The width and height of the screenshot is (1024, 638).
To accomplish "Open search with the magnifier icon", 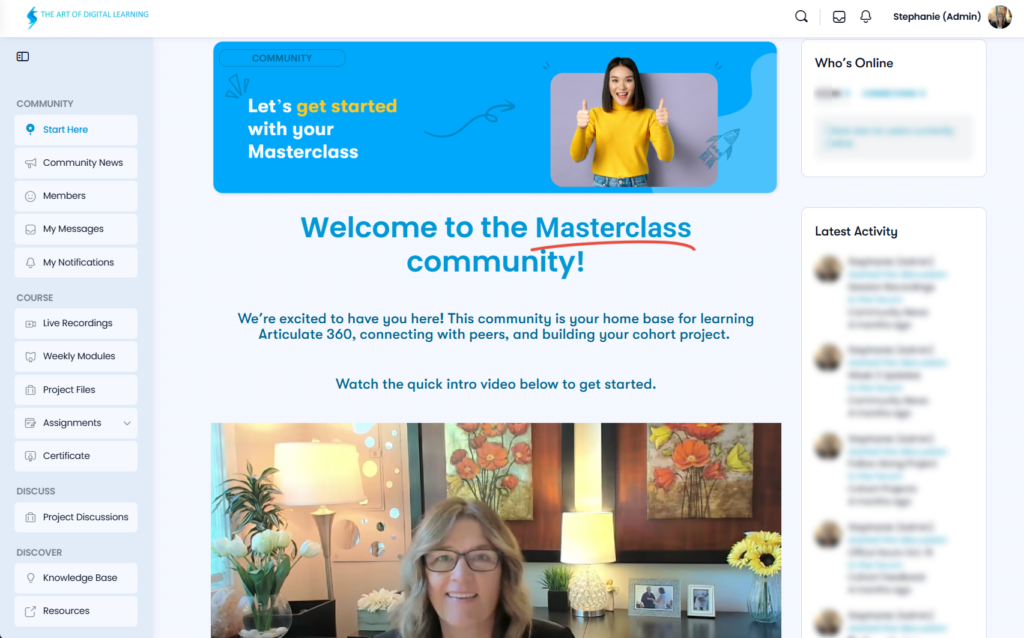I will [801, 17].
